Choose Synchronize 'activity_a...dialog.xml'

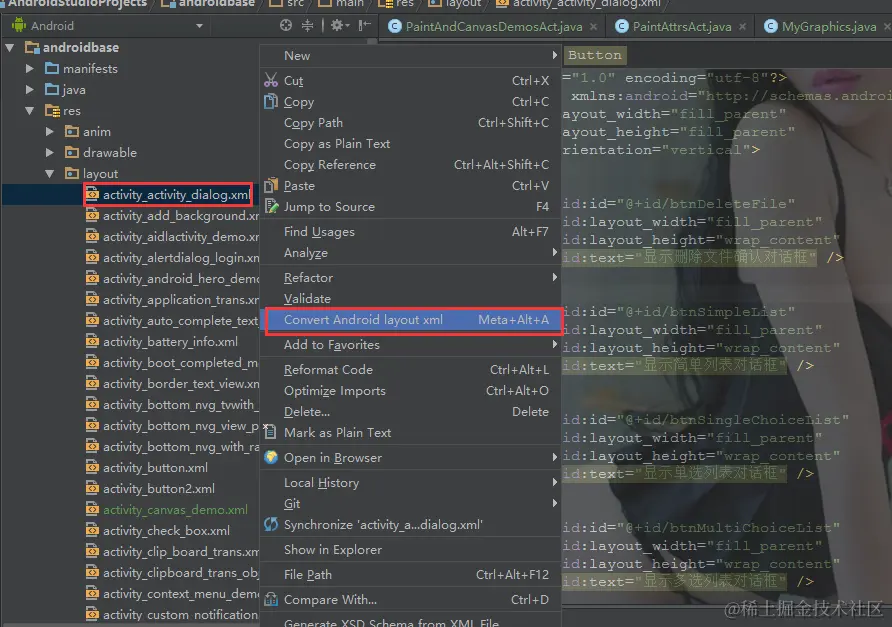tap(411, 526)
